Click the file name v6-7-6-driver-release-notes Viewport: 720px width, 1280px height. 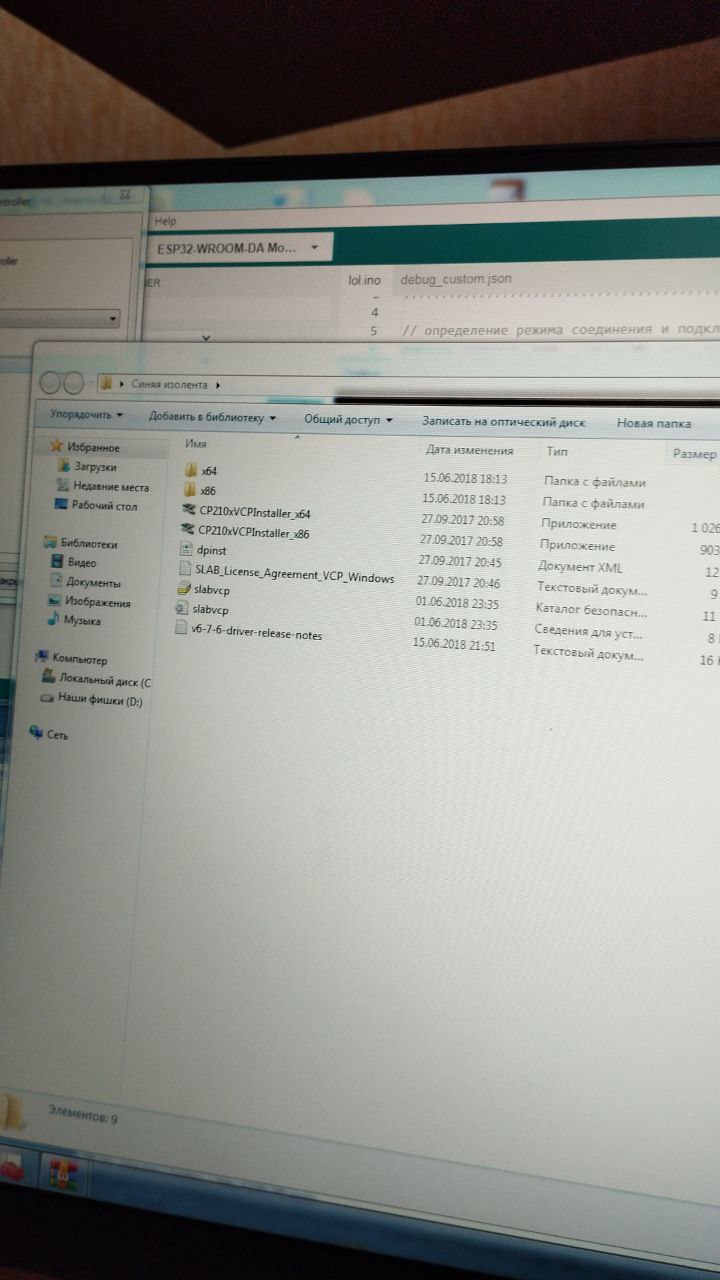tap(256, 633)
